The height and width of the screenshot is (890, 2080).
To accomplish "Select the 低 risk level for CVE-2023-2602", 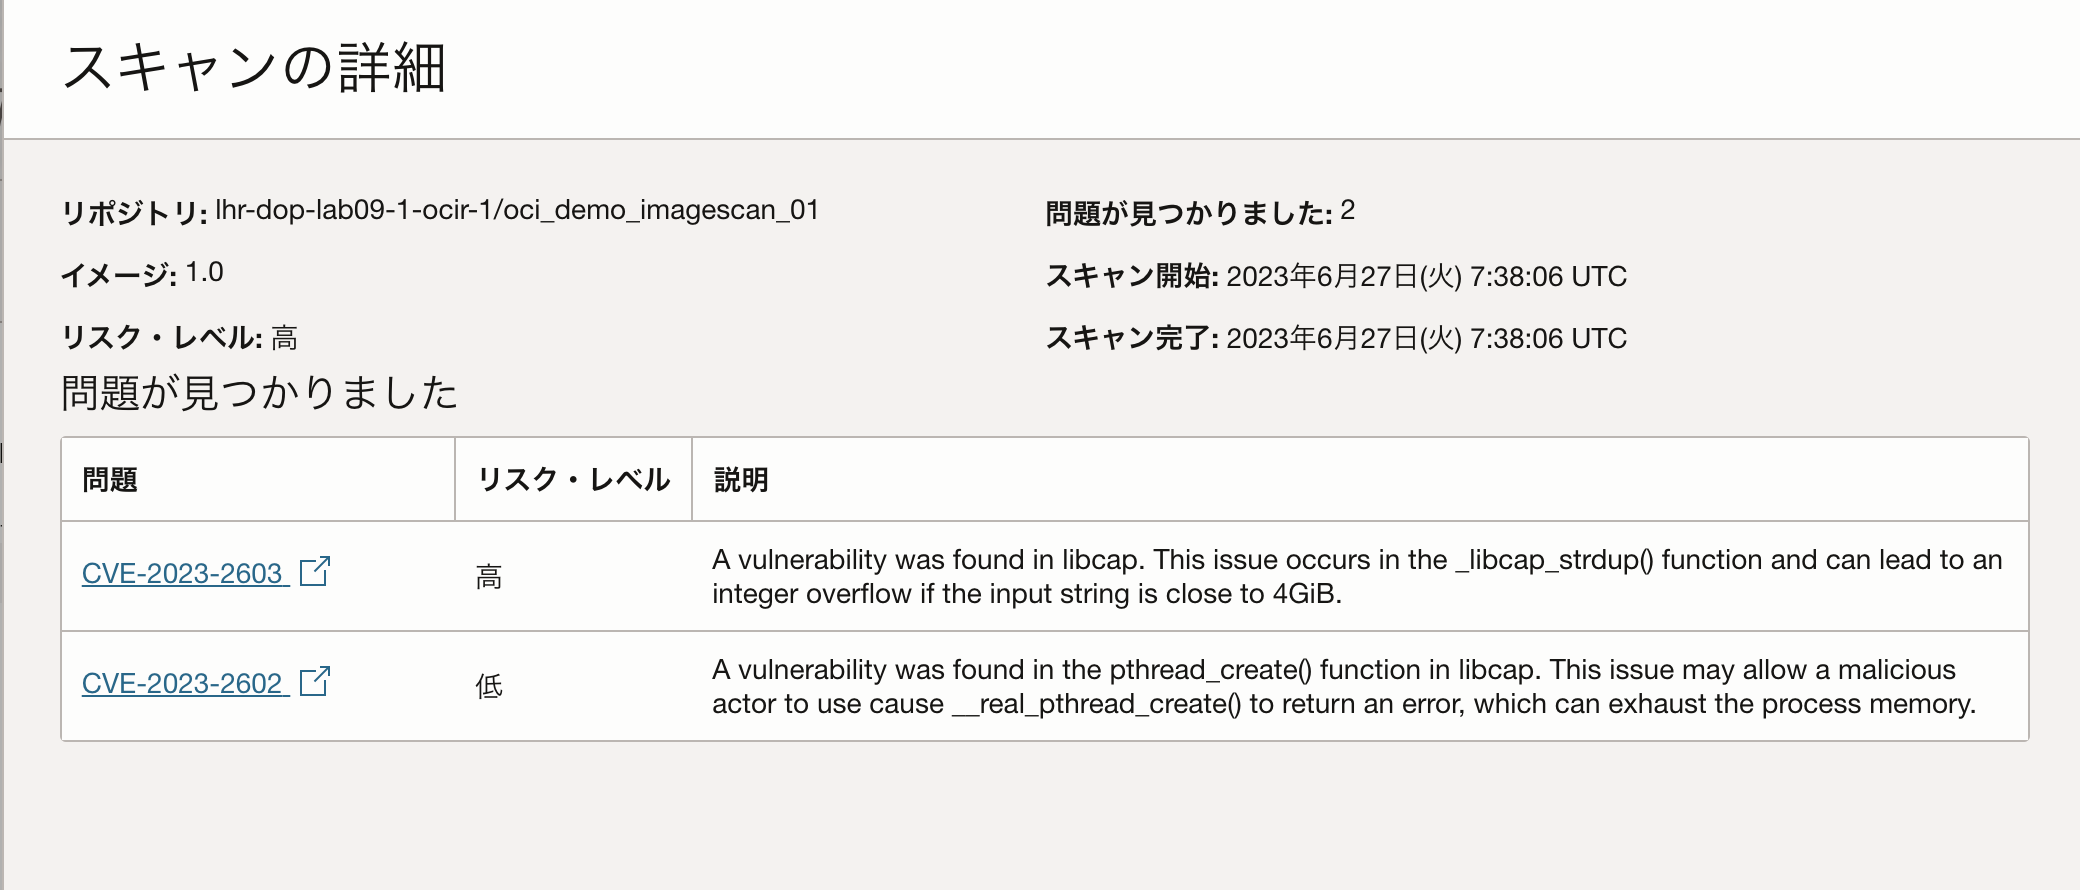I will click(x=487, y=686).
